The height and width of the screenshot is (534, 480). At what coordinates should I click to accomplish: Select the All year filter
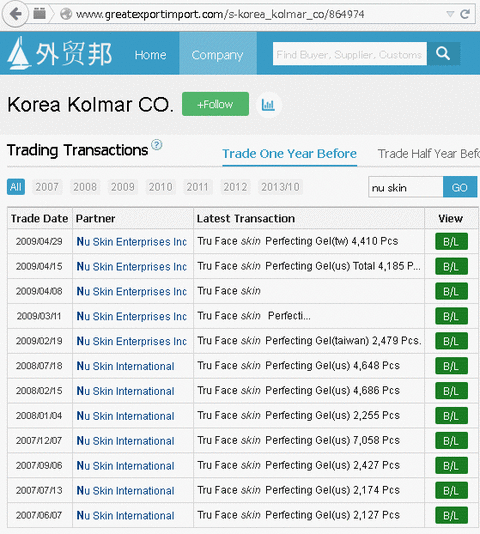pyautogui.click(x=16, y=187)
